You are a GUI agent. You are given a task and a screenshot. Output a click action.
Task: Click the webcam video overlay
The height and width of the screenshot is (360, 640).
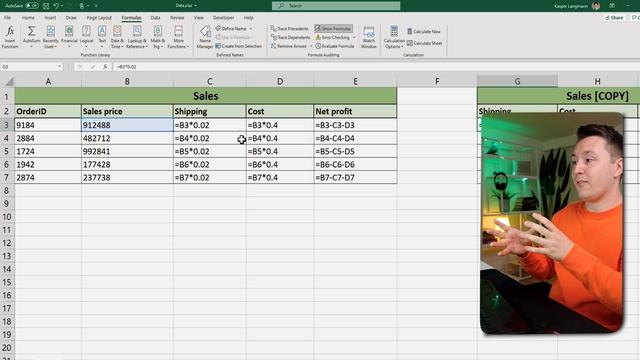pyautogui.click(x=552, y=224)
